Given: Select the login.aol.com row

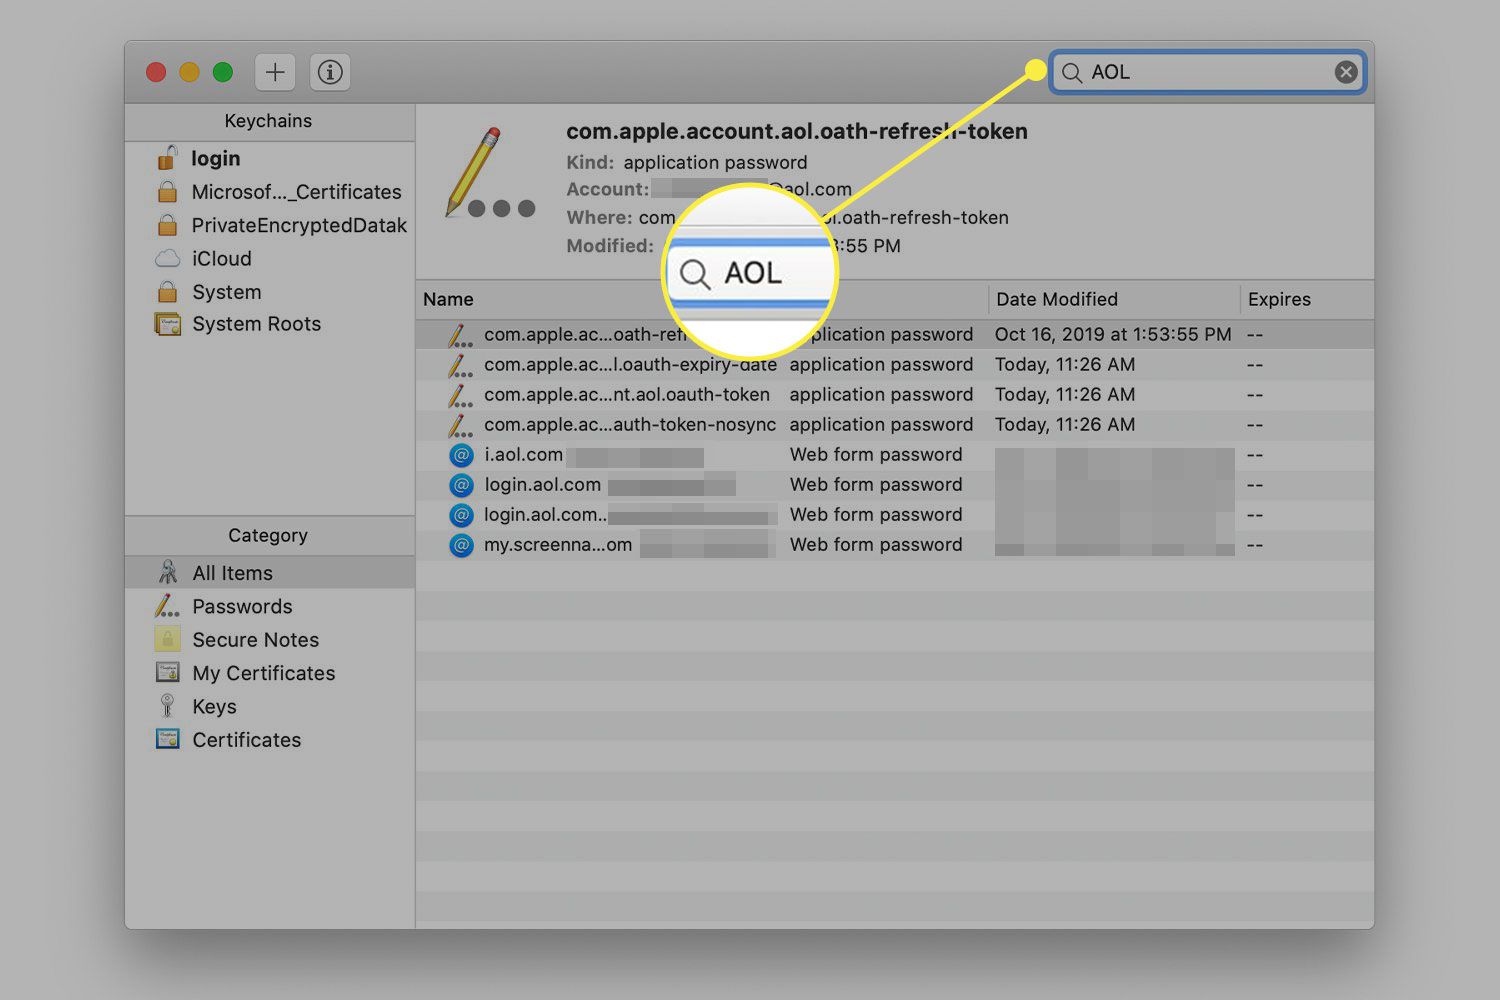Looking at the screenshot, I should 895,485.
